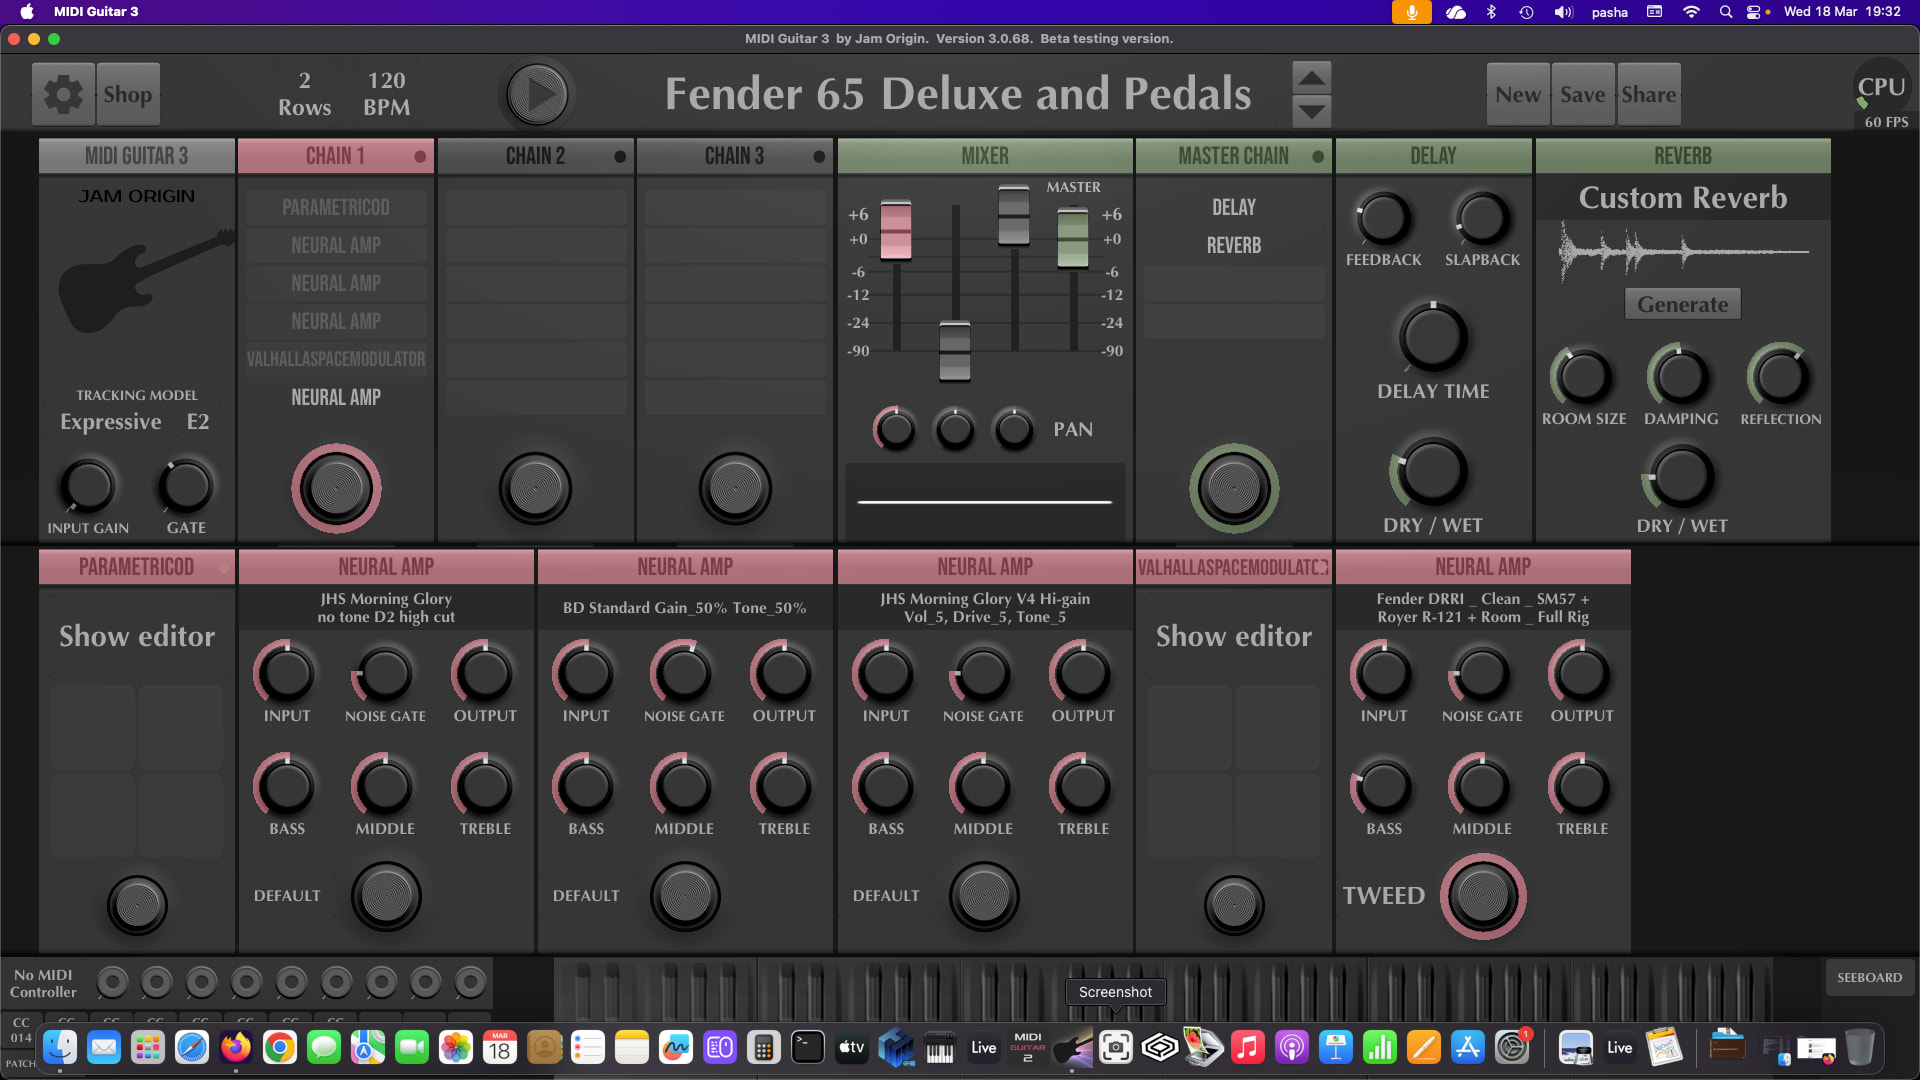Select previous patch with up arrow
The width and height of the screenshot is (1920, 1080).
tap(1311, 77)
